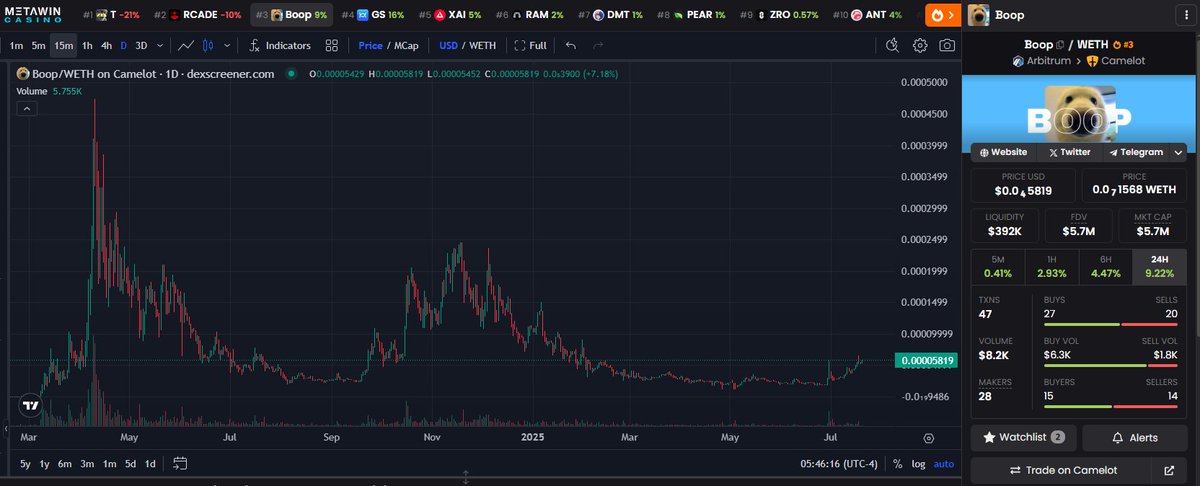The image size is (1200, 486).
Task: Take a chart snapshot with camera icon
Action: [x=946, y=45]
